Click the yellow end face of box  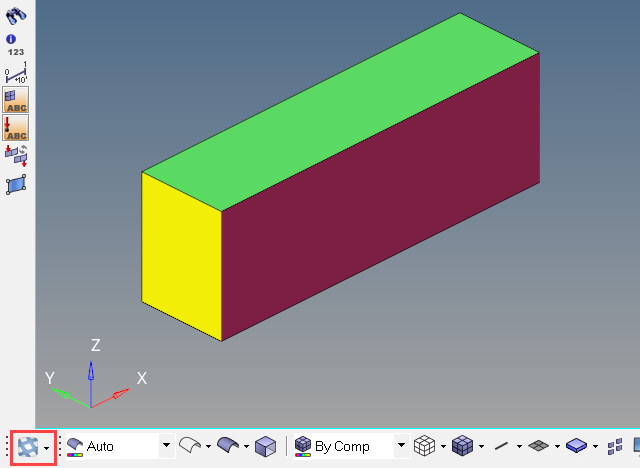click(181, 255)
